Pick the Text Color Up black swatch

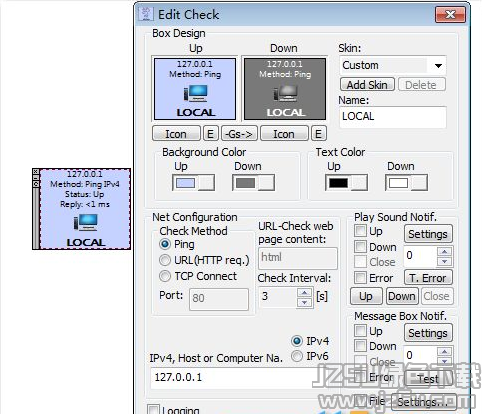(x=346, y=183)
